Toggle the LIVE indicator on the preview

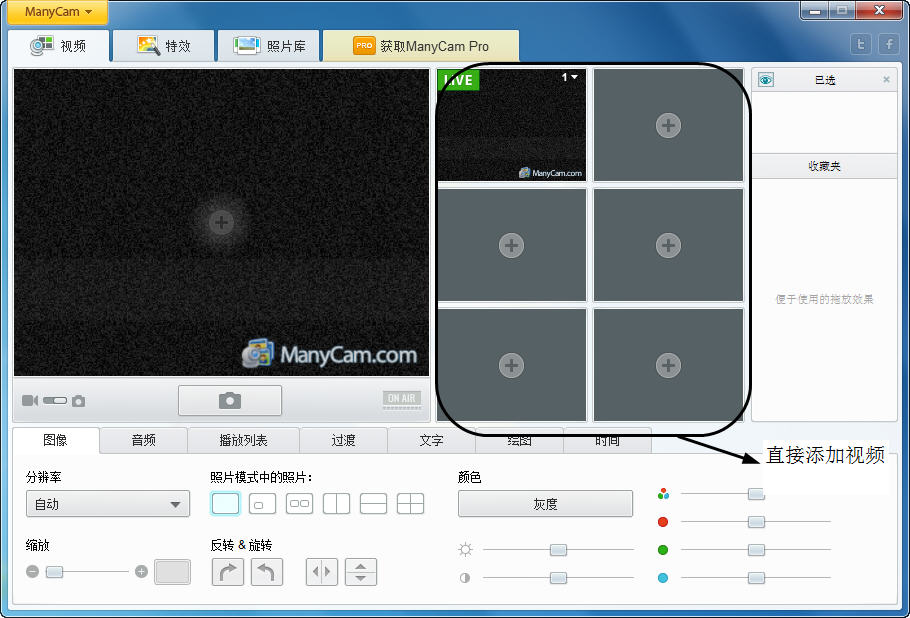(x=459, y=79)
